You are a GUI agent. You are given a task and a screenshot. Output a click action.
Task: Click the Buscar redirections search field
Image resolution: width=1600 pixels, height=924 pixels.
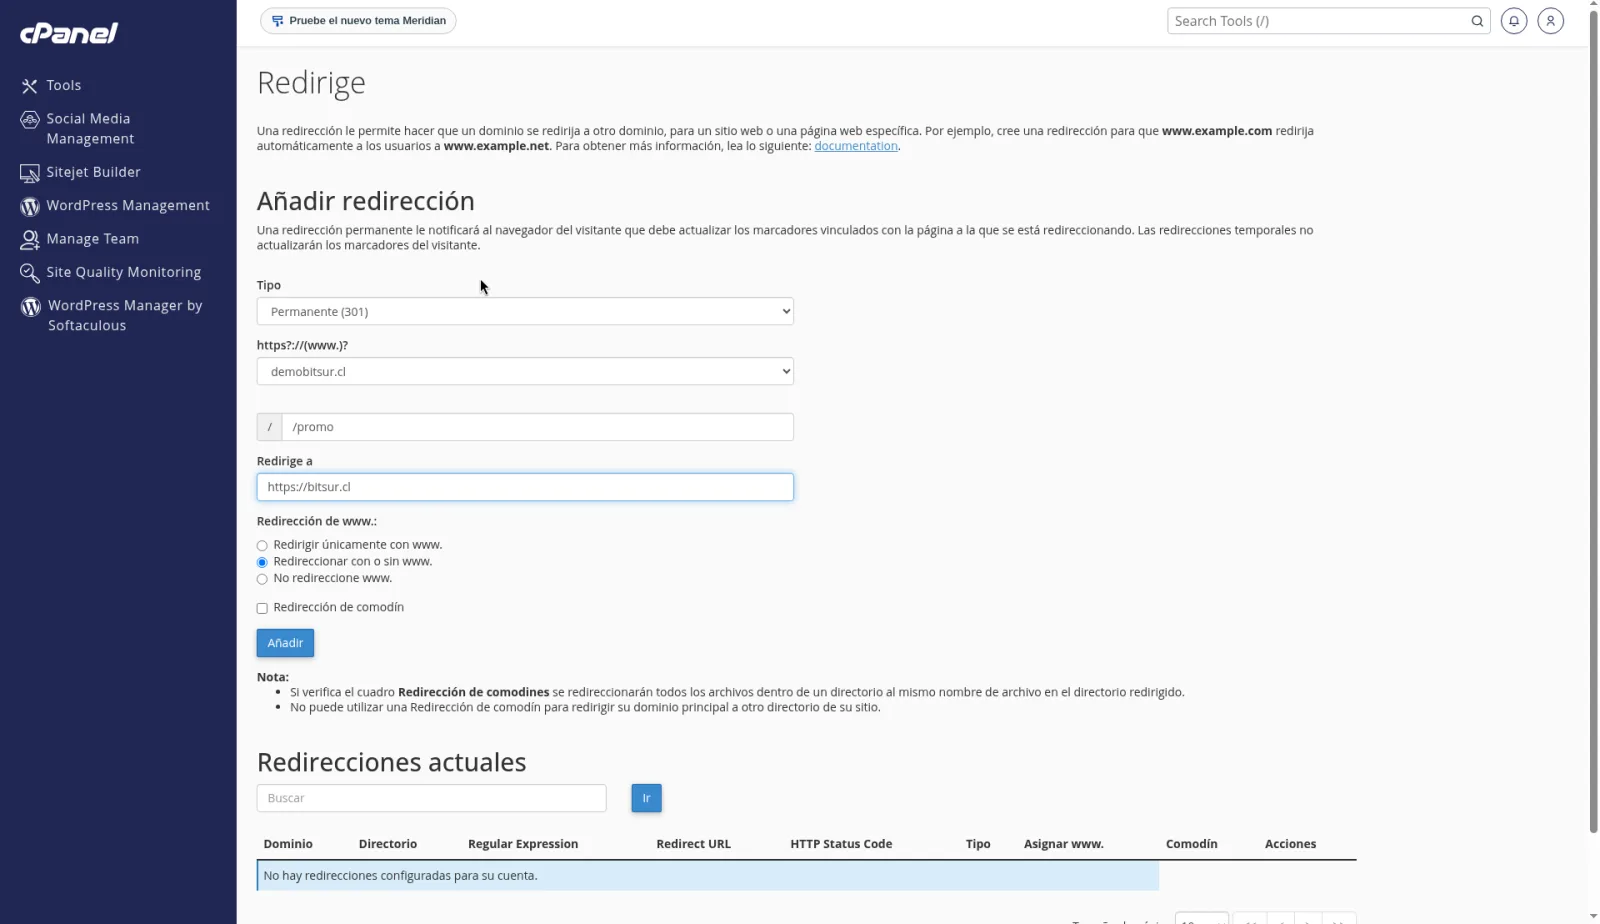[x=431, y=798]
